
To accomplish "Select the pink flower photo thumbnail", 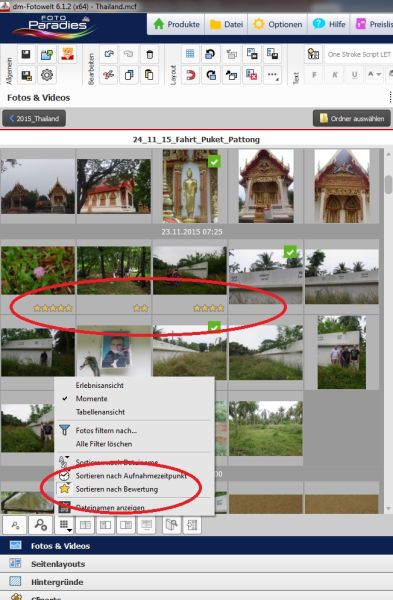I will pos(38,270).
